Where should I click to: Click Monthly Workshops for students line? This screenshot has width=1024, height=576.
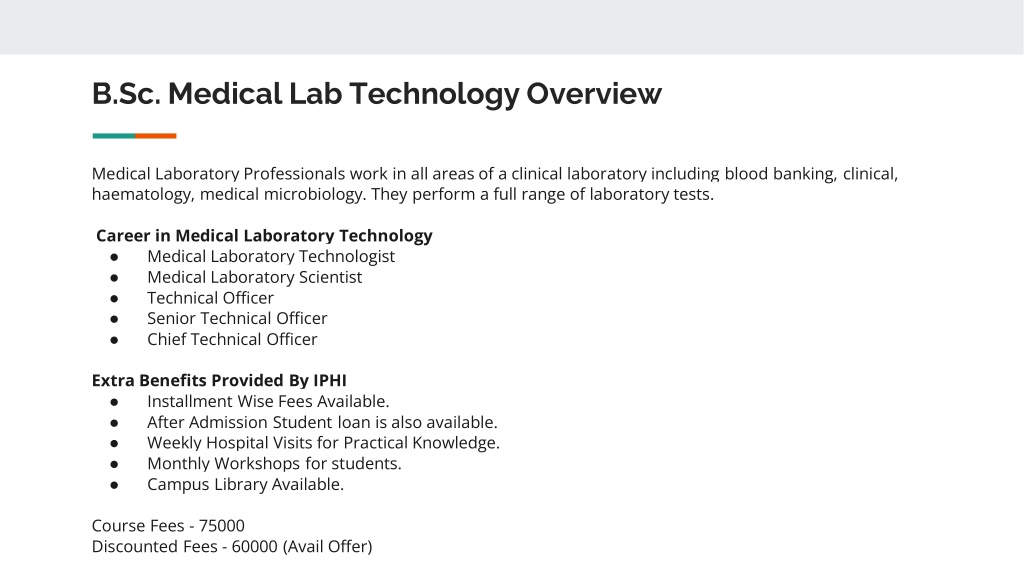(274, 464)
